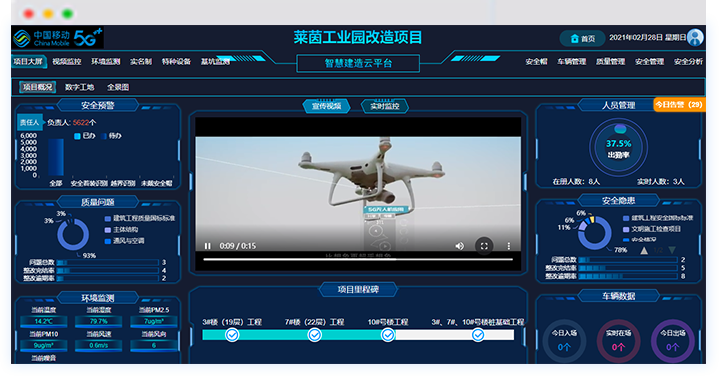Select the 3#楼 (19层) milestone checkmark

click(x=232, y=335)
